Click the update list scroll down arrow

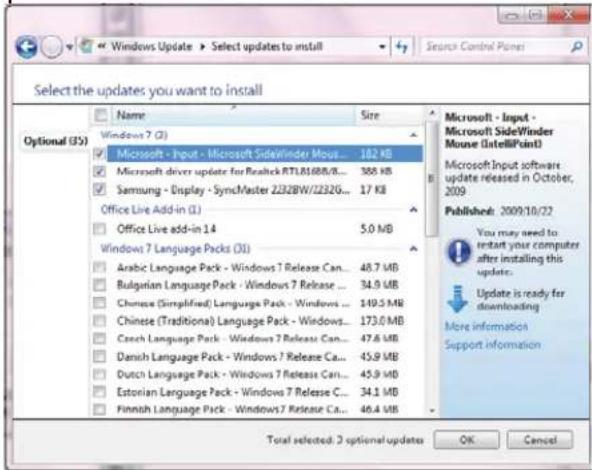point(432,410)
